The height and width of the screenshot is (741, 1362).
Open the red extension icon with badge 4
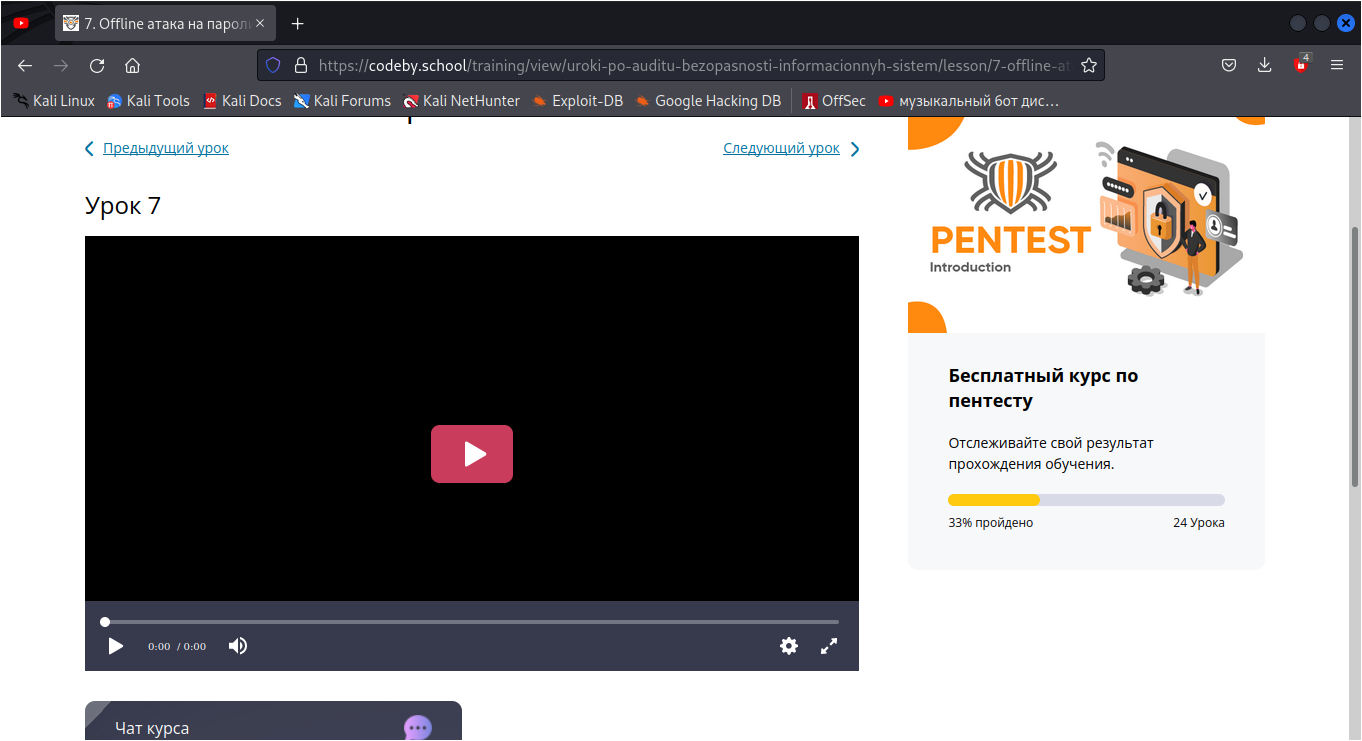pyautogui.click(x=1300, y=65)
